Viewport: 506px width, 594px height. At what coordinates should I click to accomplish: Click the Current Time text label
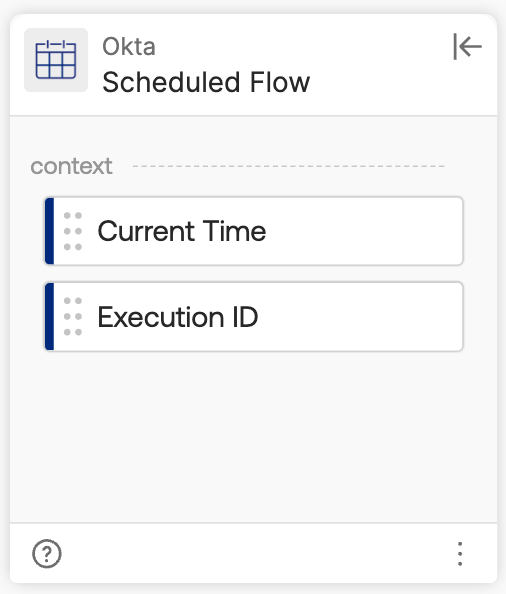[x=182, y=231]
